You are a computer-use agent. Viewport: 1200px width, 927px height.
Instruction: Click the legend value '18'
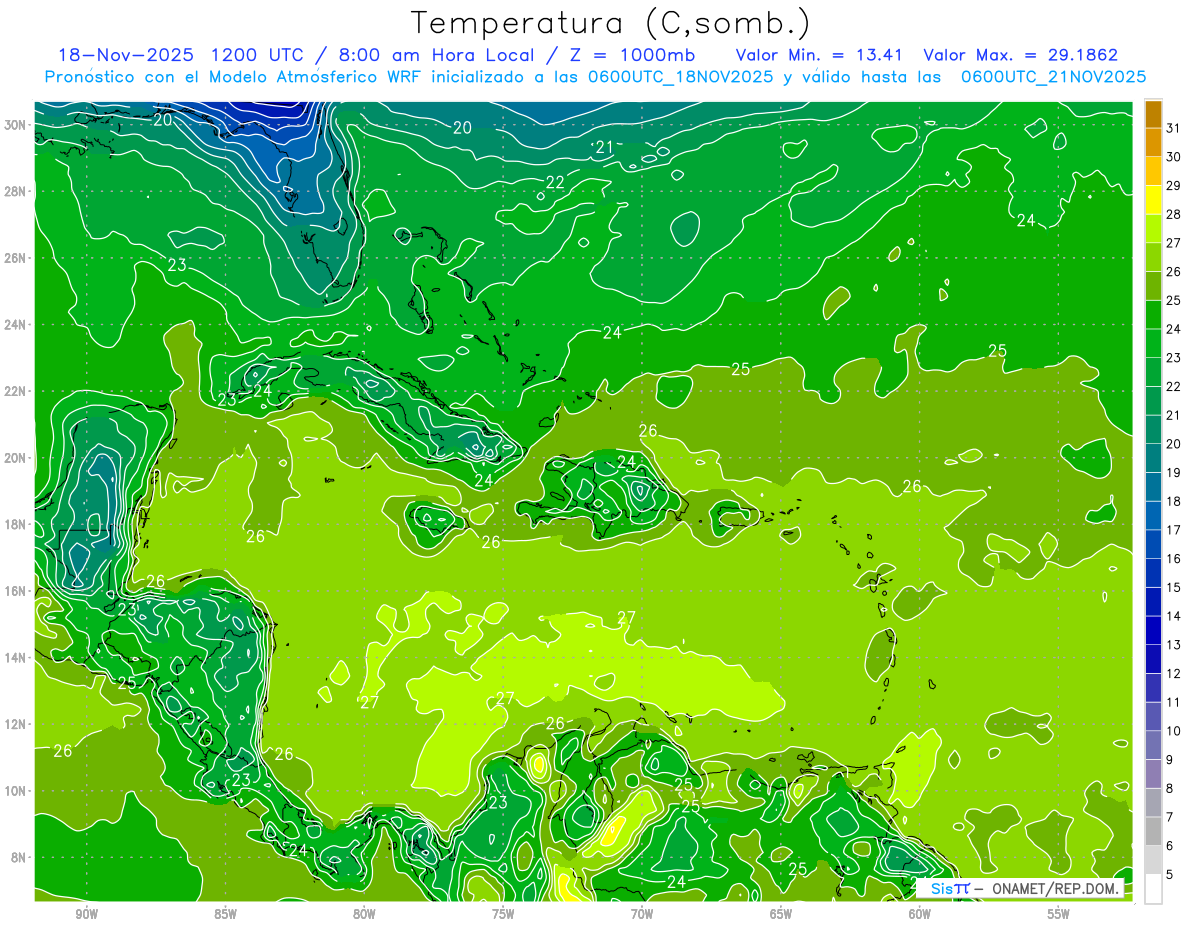[x=1174, y=501]
